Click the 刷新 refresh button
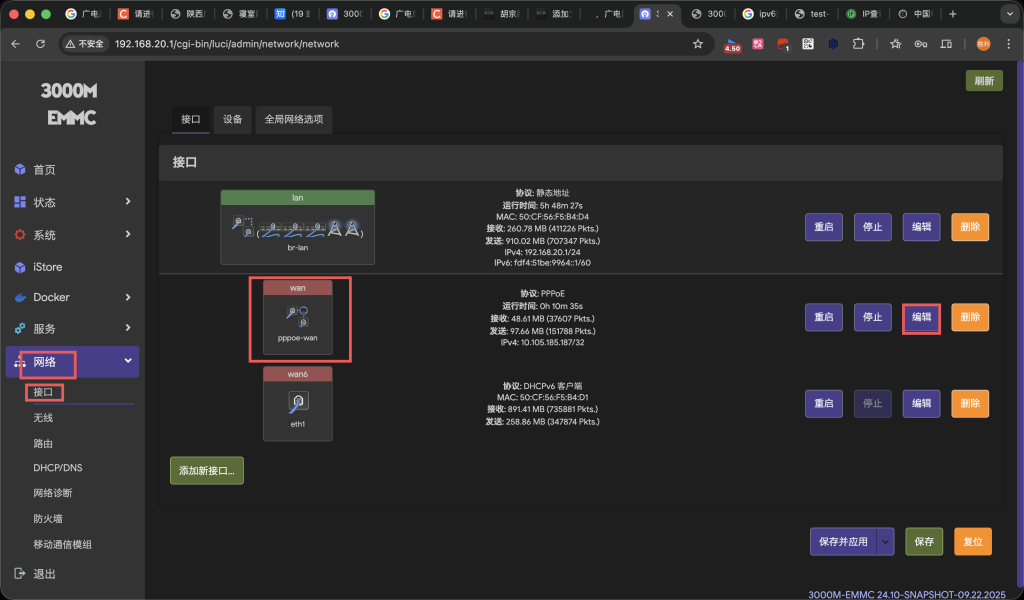 click(984, 80)
